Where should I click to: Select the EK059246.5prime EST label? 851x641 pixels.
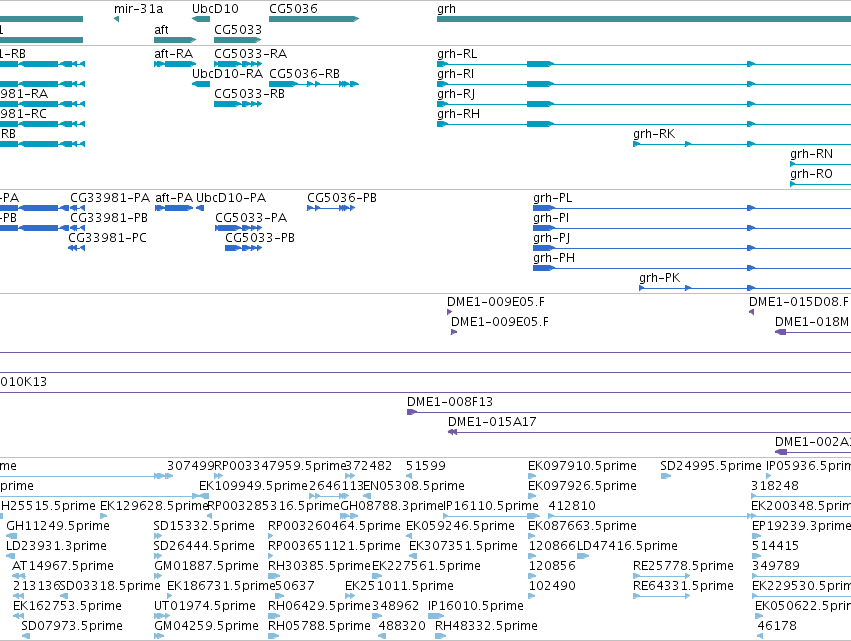click(460, 525)
